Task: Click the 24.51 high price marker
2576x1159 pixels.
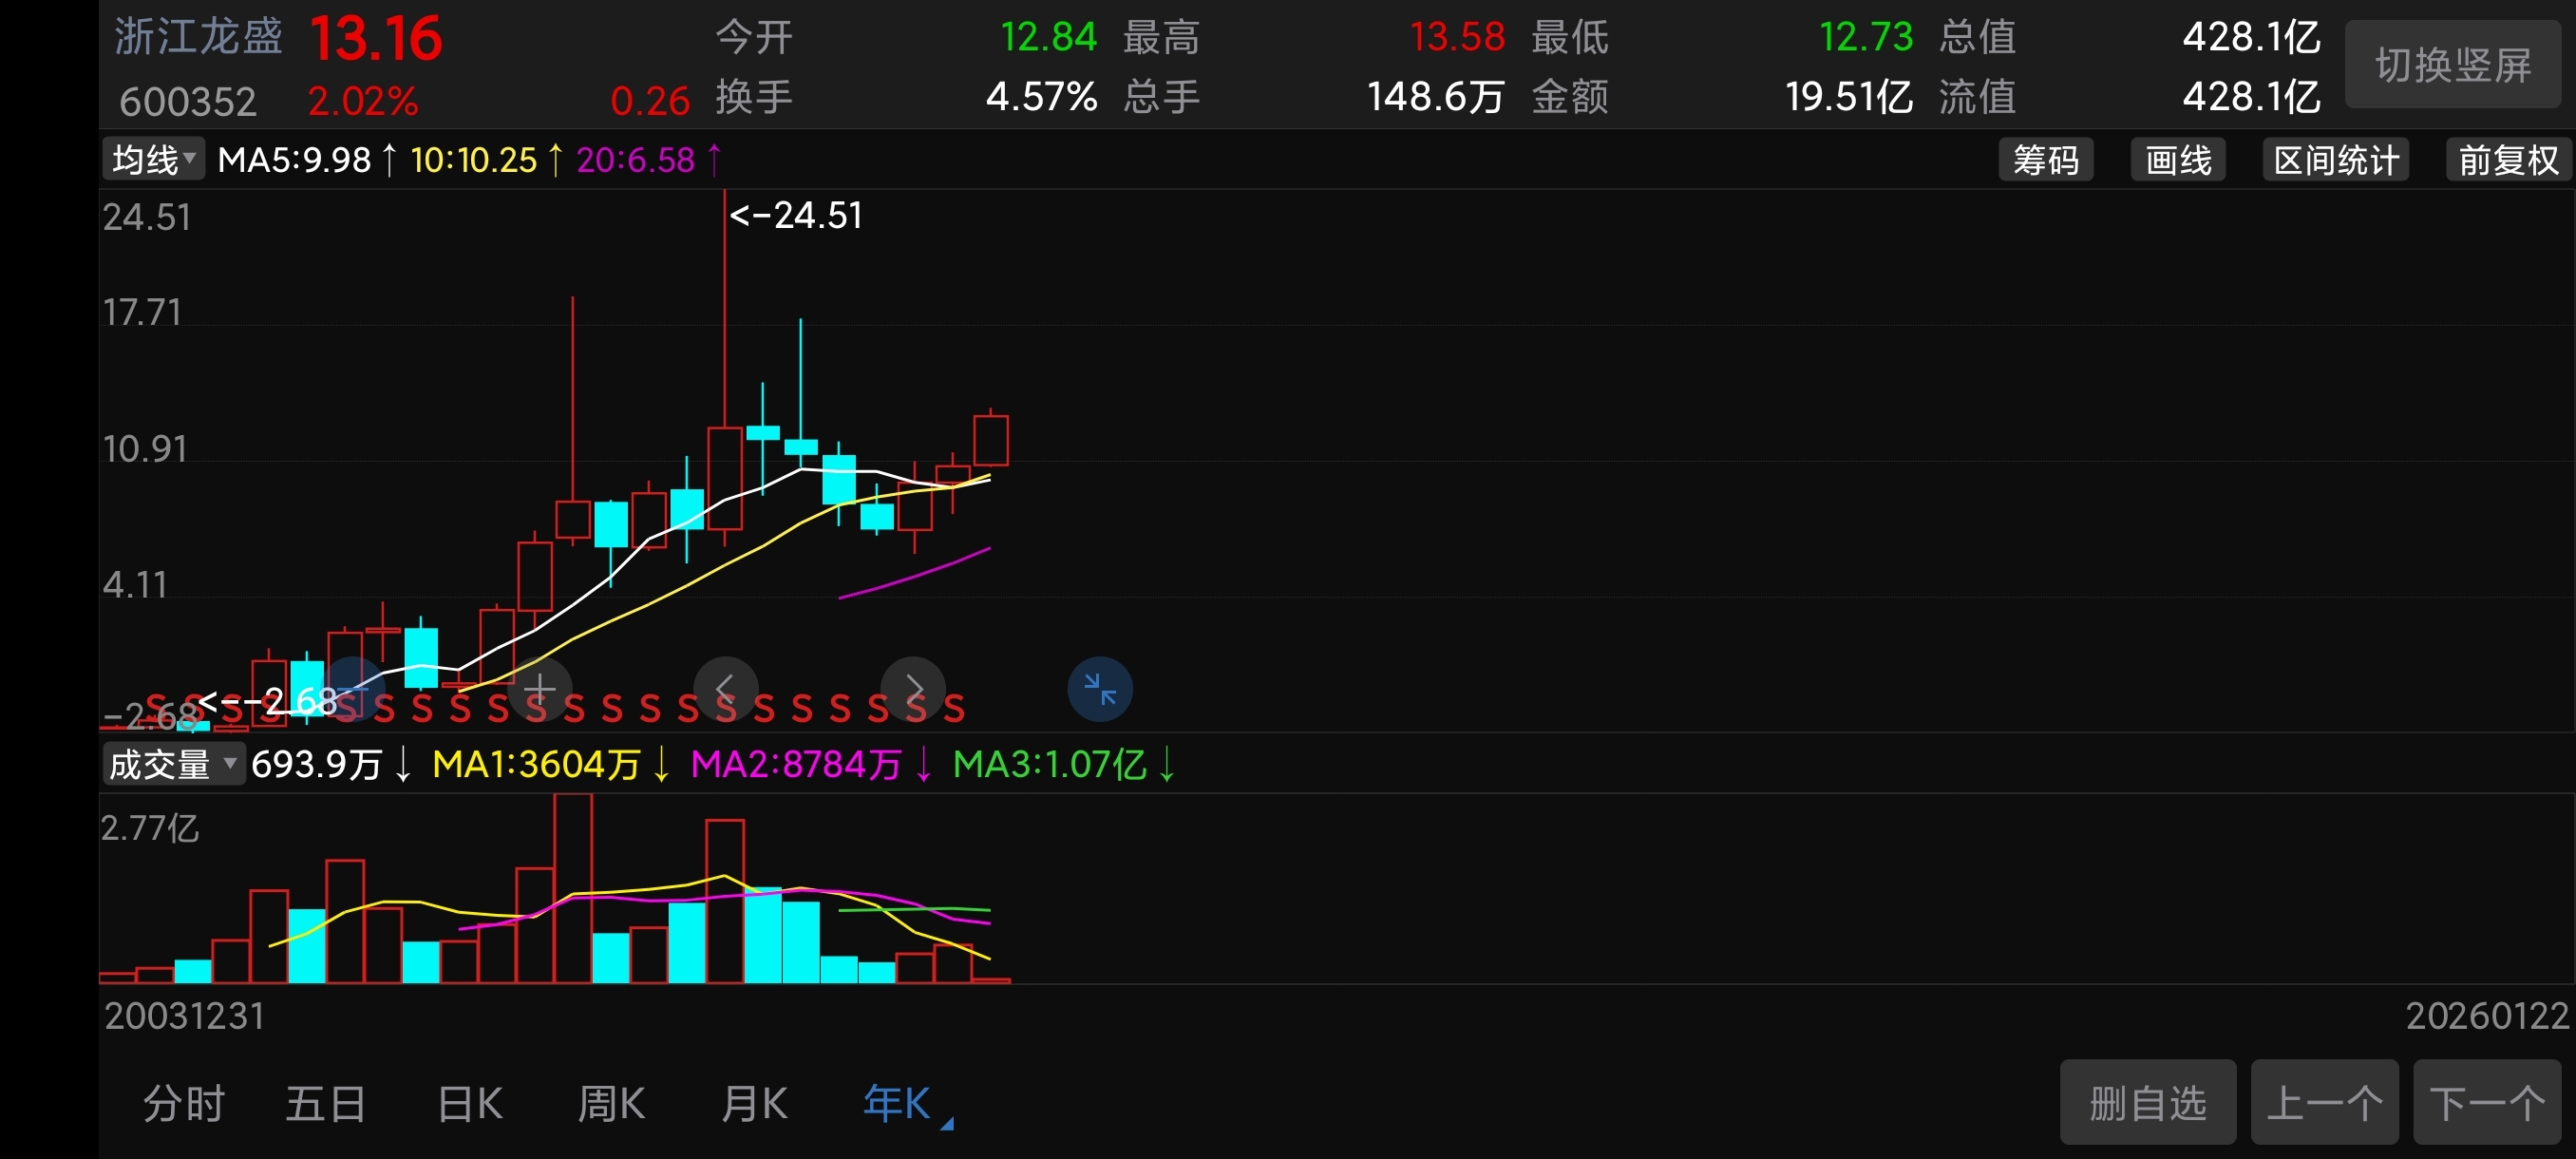Action: 796,216
